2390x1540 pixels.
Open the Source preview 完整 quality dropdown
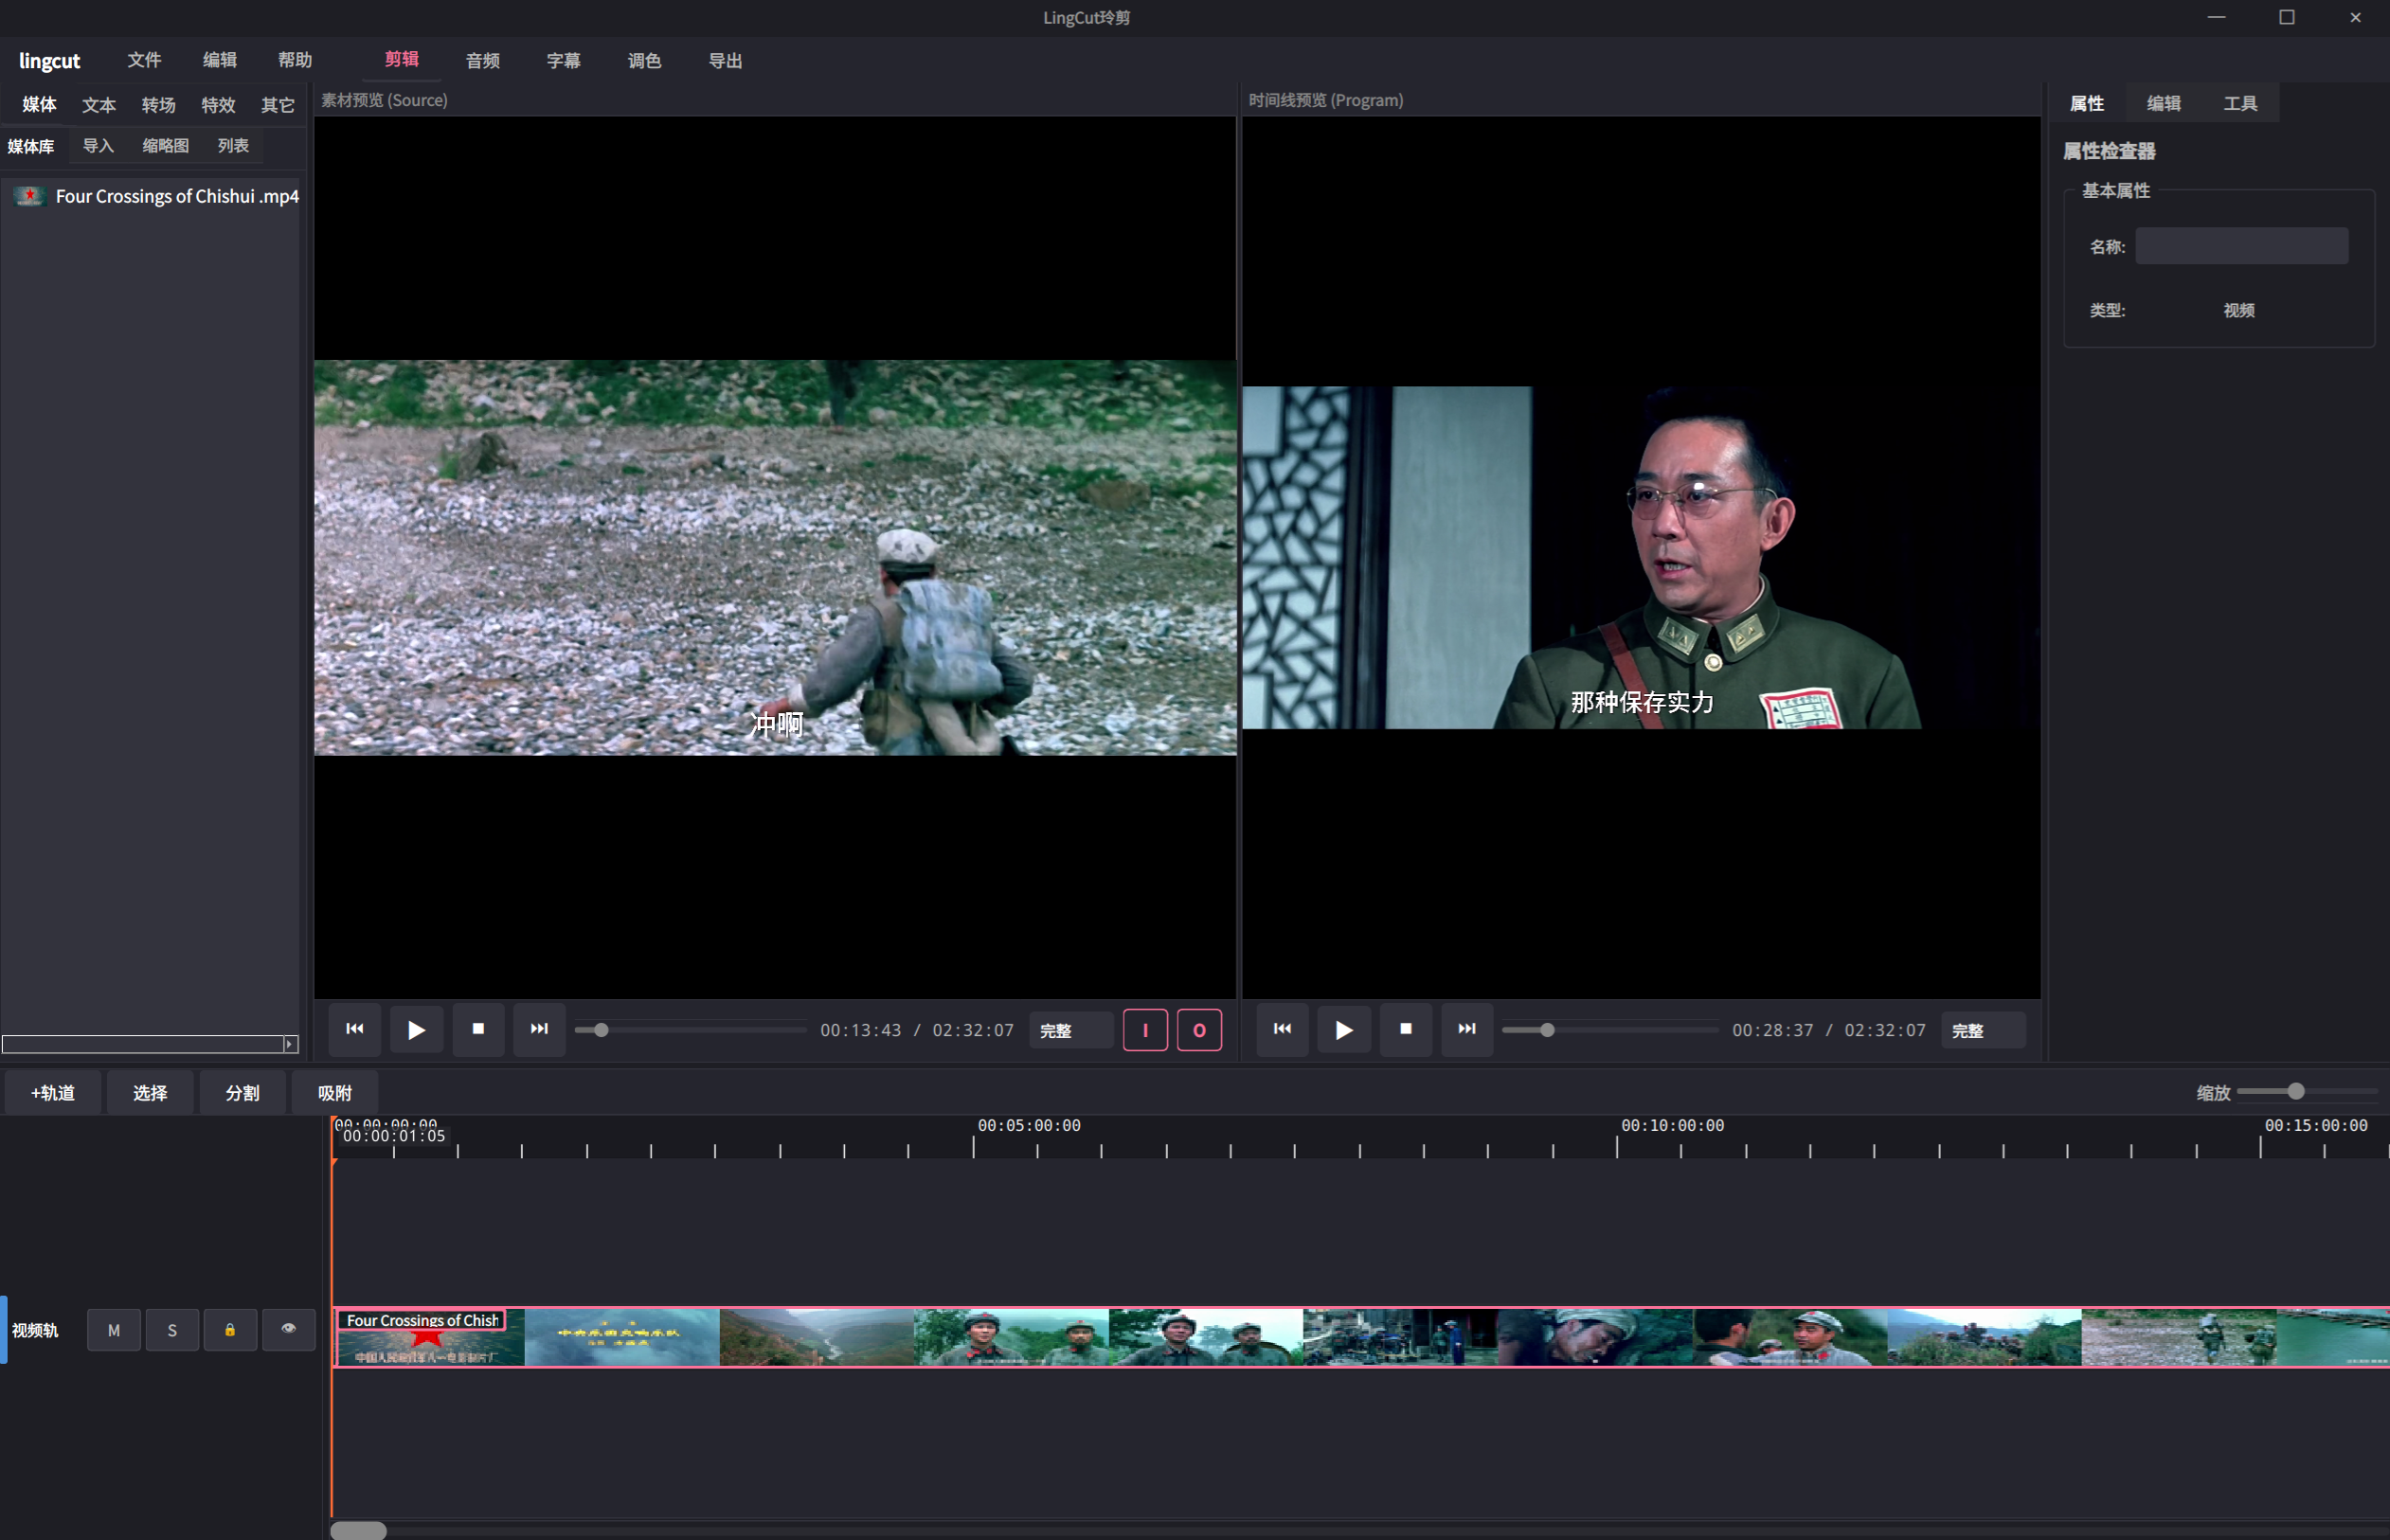1071,1031
